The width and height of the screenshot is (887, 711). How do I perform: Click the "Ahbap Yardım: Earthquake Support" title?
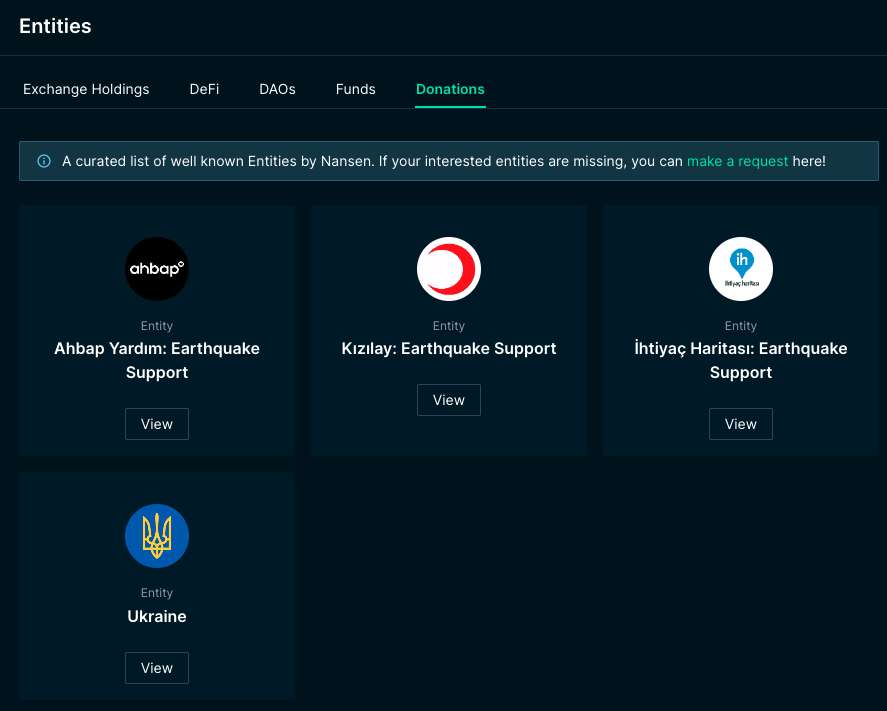click(157, 360)
